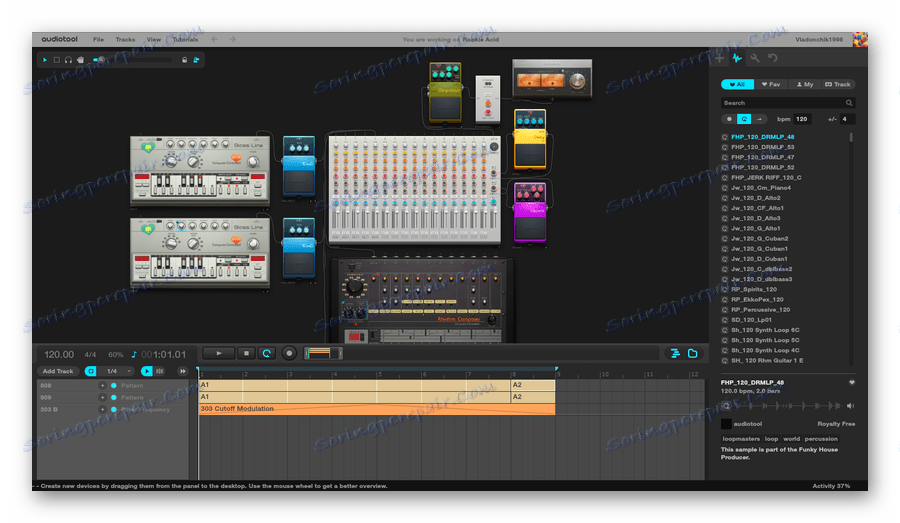Click the zoom slider in desktop toolbar
Screen dimensions: 900x523
click(x=100, y=60)
